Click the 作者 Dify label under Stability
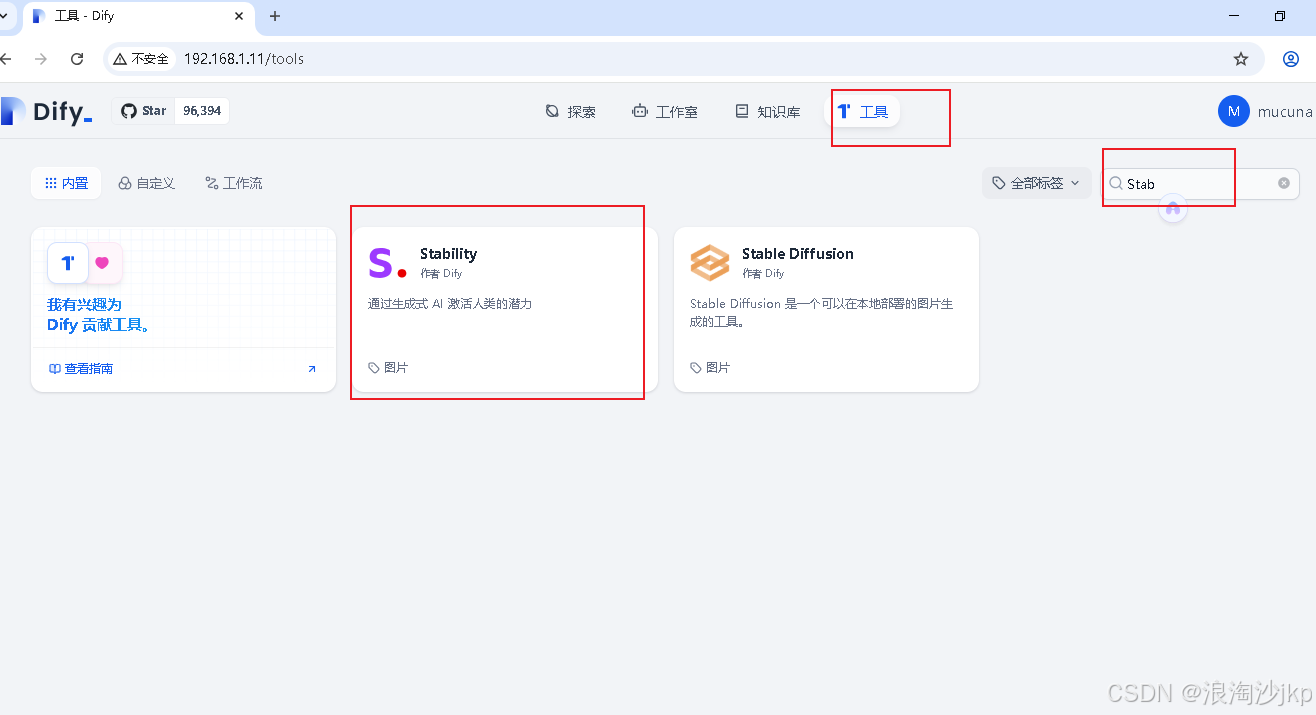Image resolution: width=1316 pixels, height=715 pixels. (441, 273)
